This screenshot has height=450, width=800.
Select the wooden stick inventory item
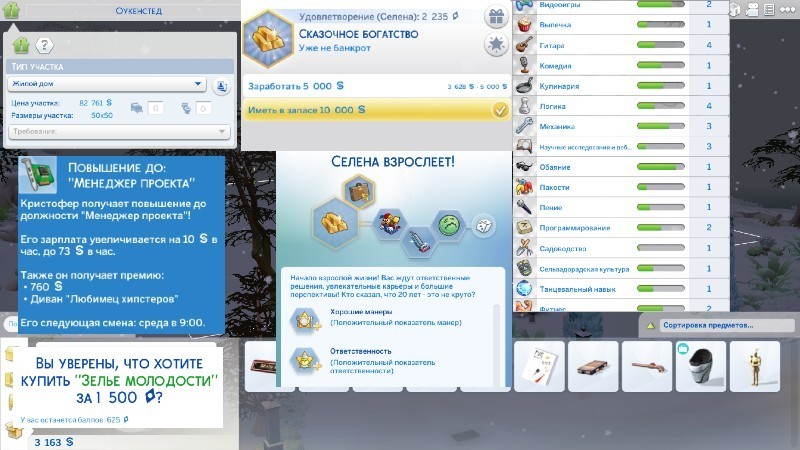coord(647,366)
